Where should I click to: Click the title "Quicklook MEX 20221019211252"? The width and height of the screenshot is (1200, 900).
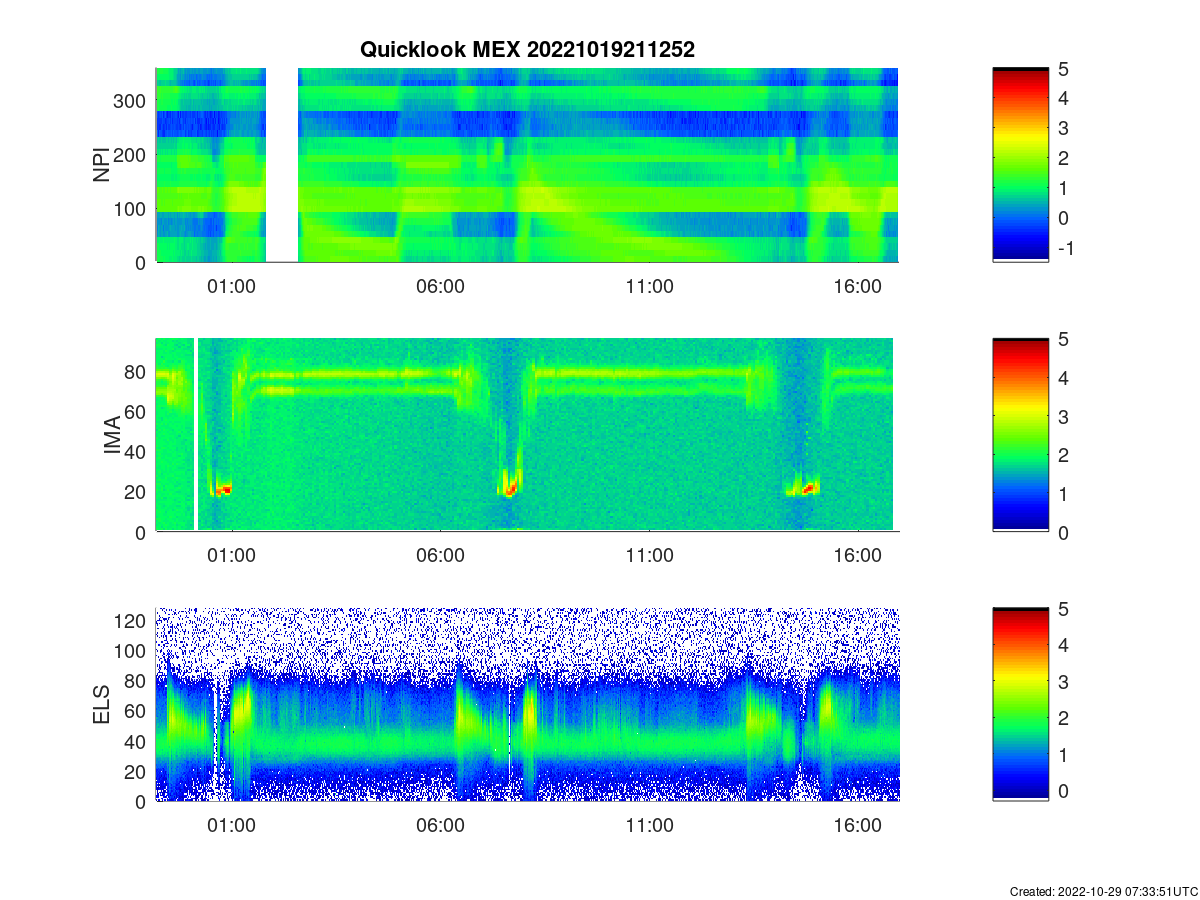[526, 49]
